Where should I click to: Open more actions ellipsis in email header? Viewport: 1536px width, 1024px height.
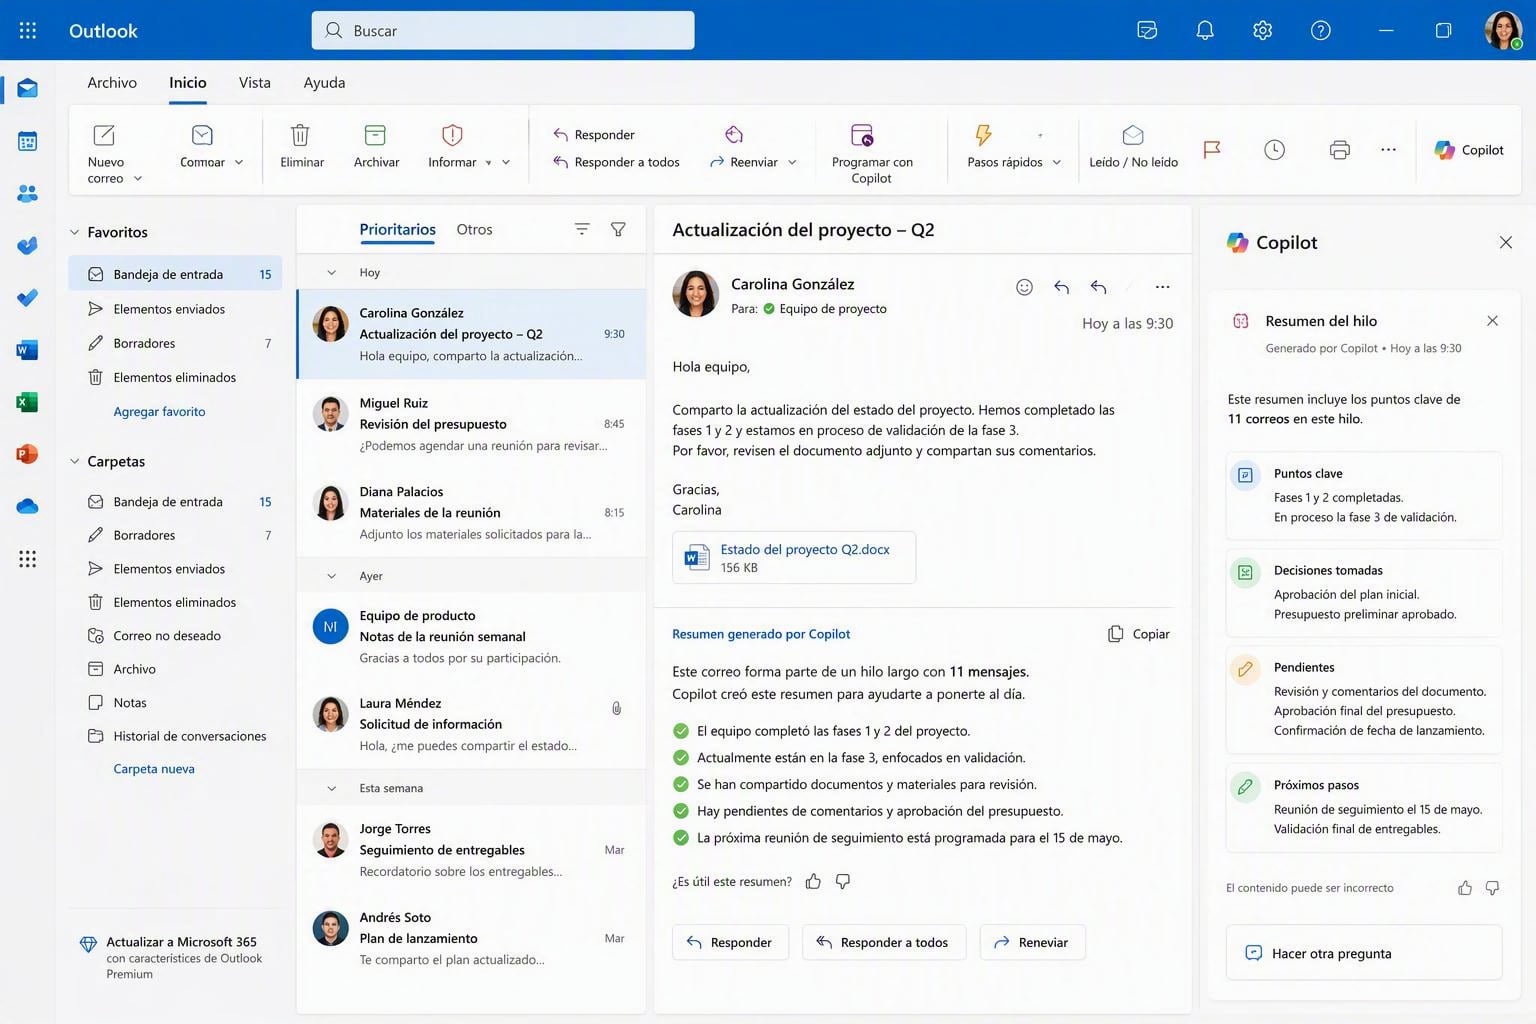tap(1162, 287)
